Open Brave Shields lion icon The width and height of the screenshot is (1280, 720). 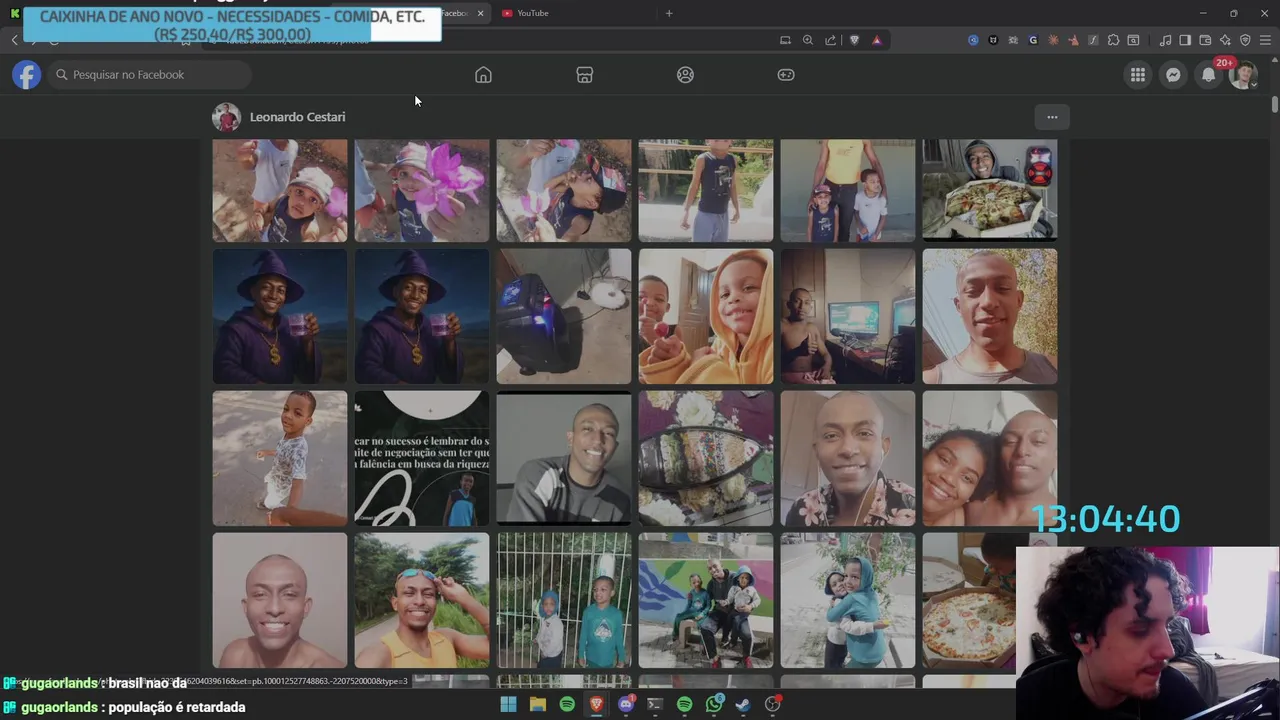coord(854,40)
